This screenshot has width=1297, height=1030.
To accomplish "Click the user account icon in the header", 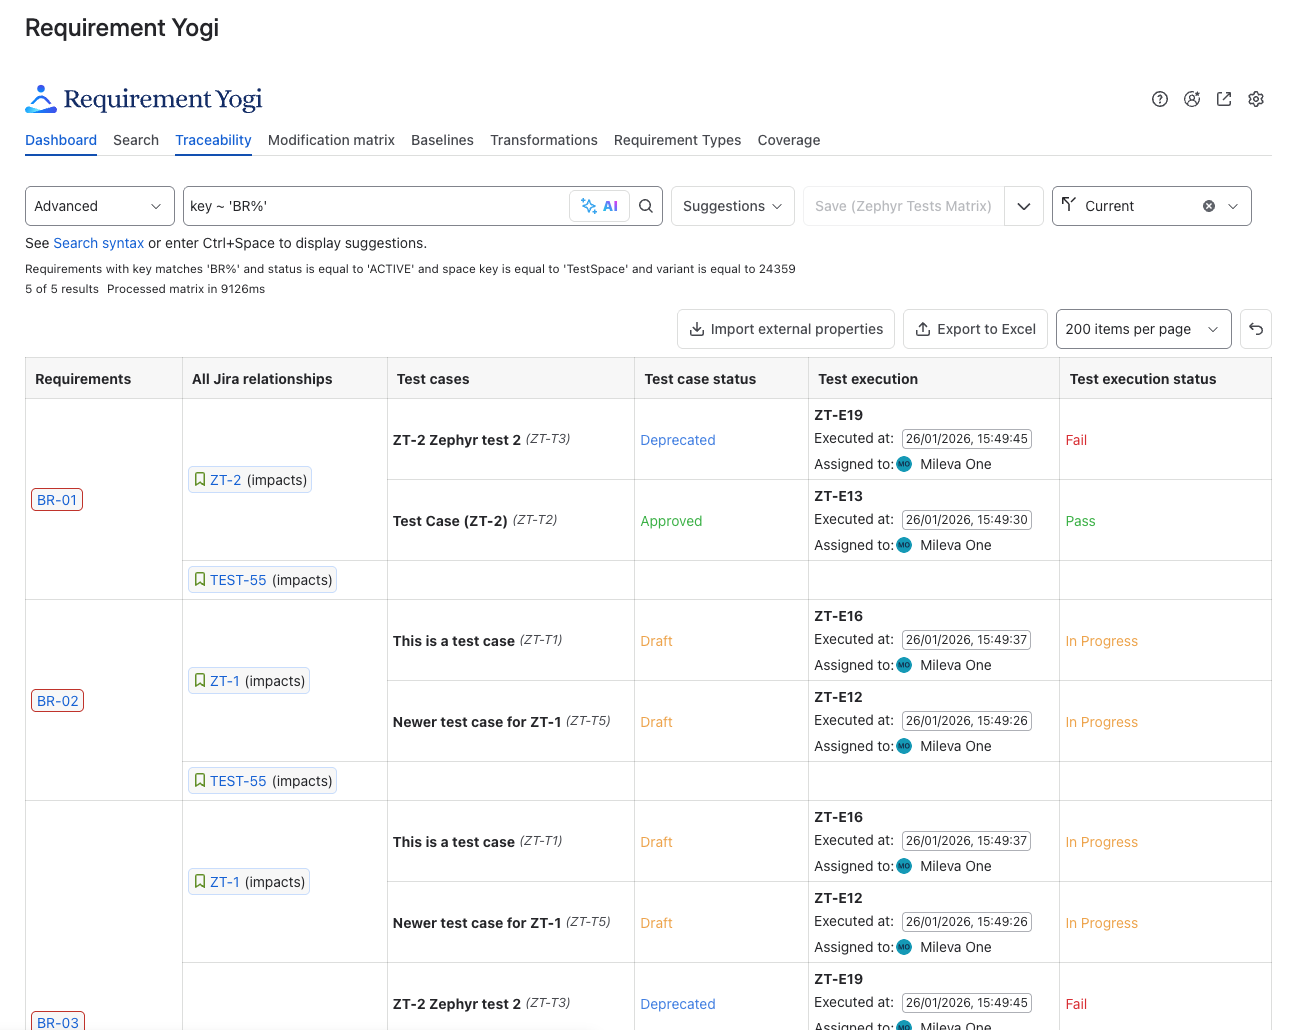I will (x=1192, y=99).
